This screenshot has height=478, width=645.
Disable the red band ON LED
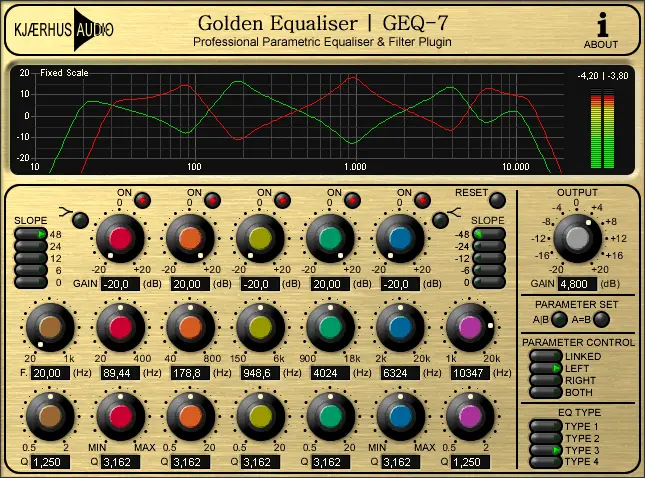[x=141, y=200]
